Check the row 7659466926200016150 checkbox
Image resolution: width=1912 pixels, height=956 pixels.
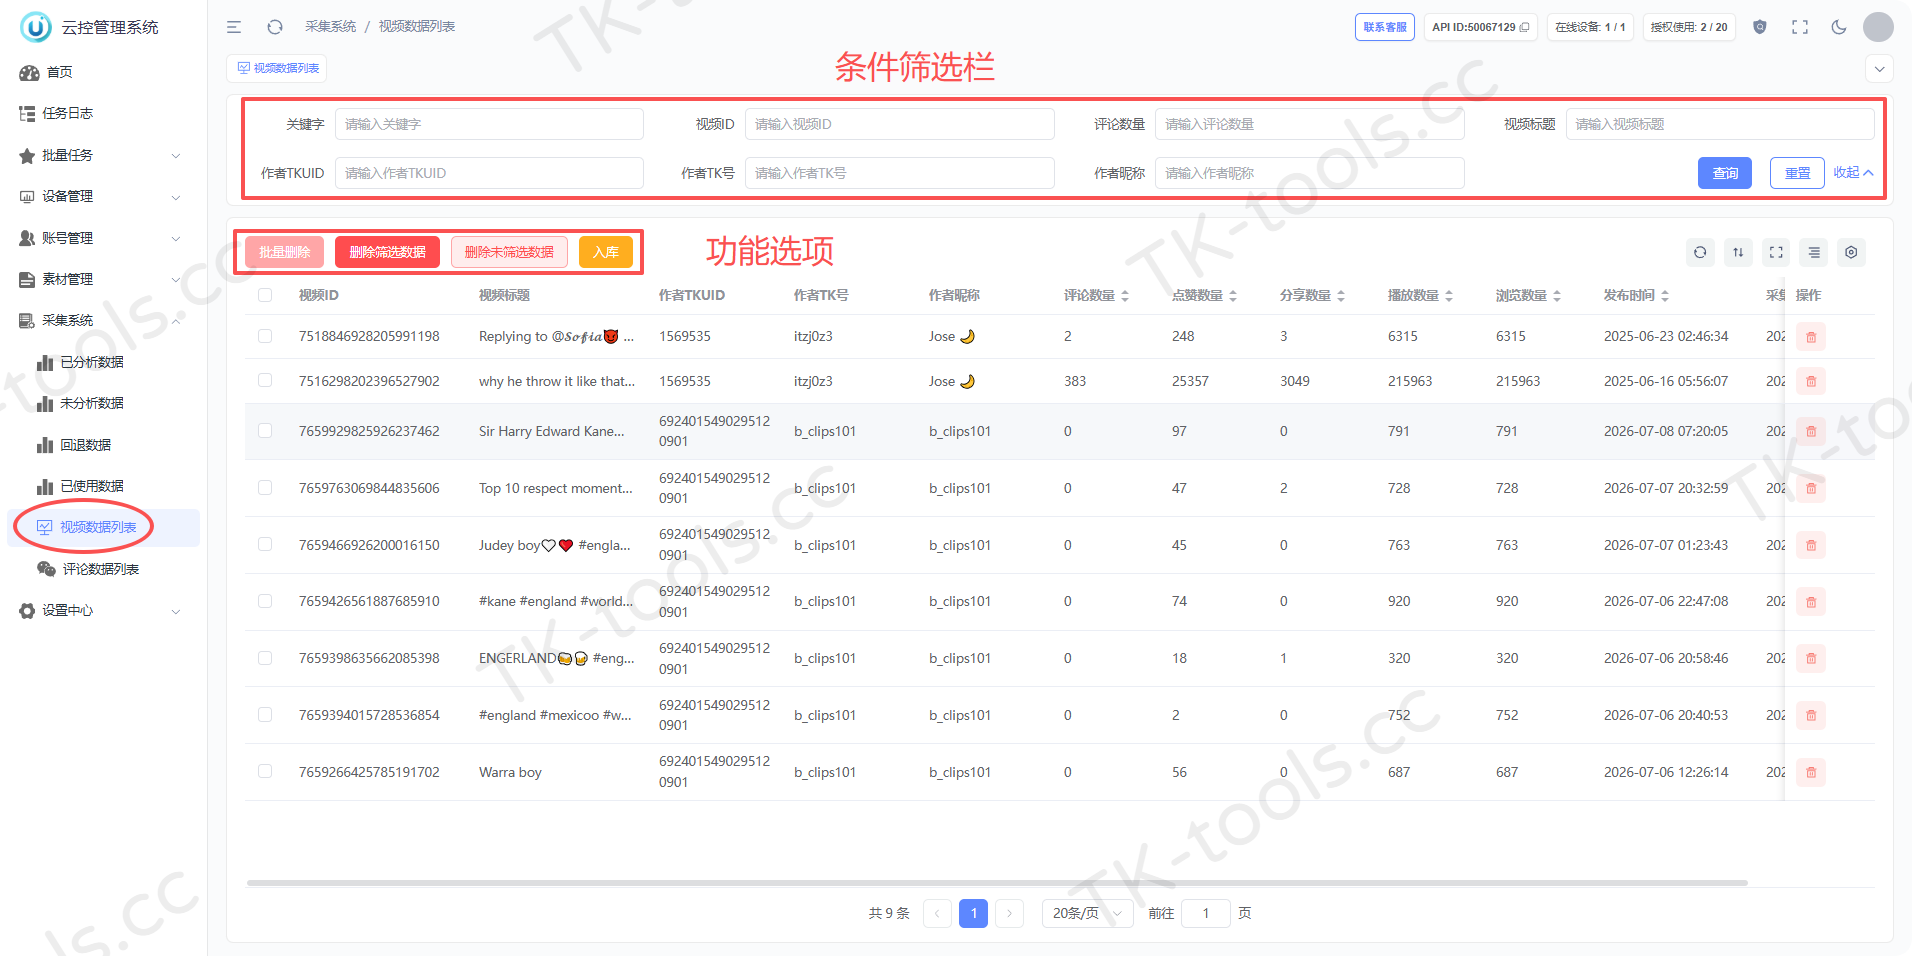tap(265, 544)
